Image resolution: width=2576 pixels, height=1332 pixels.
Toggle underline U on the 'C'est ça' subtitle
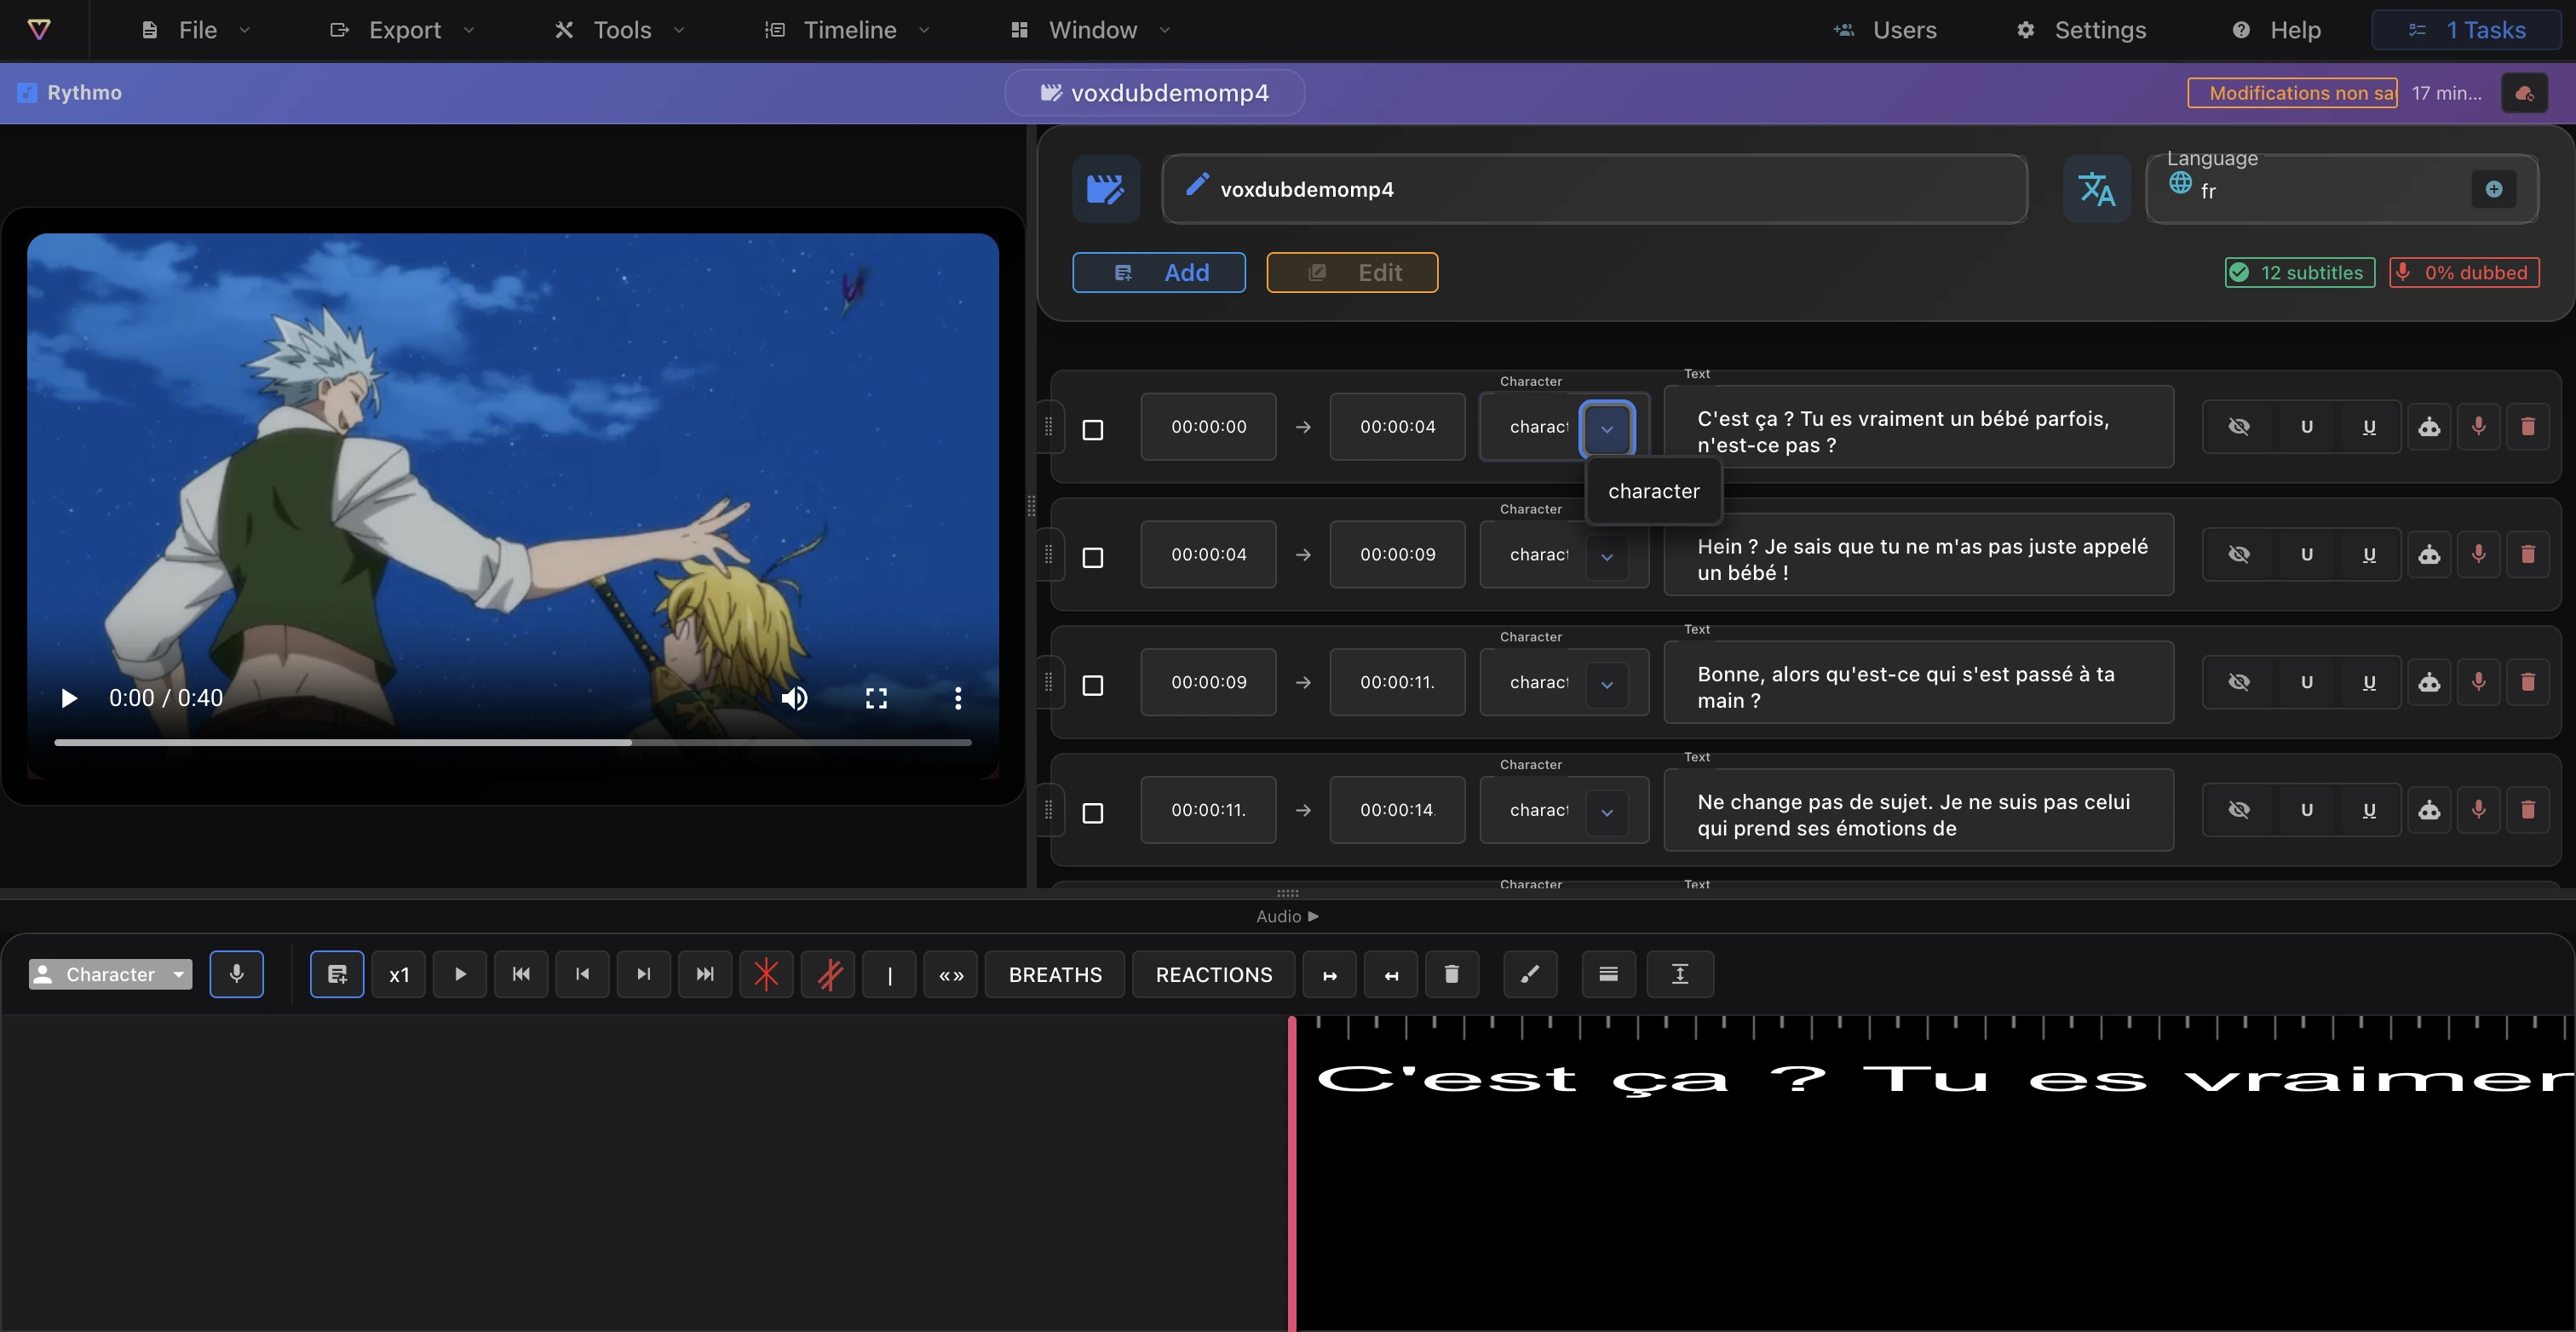(2369, 427)
